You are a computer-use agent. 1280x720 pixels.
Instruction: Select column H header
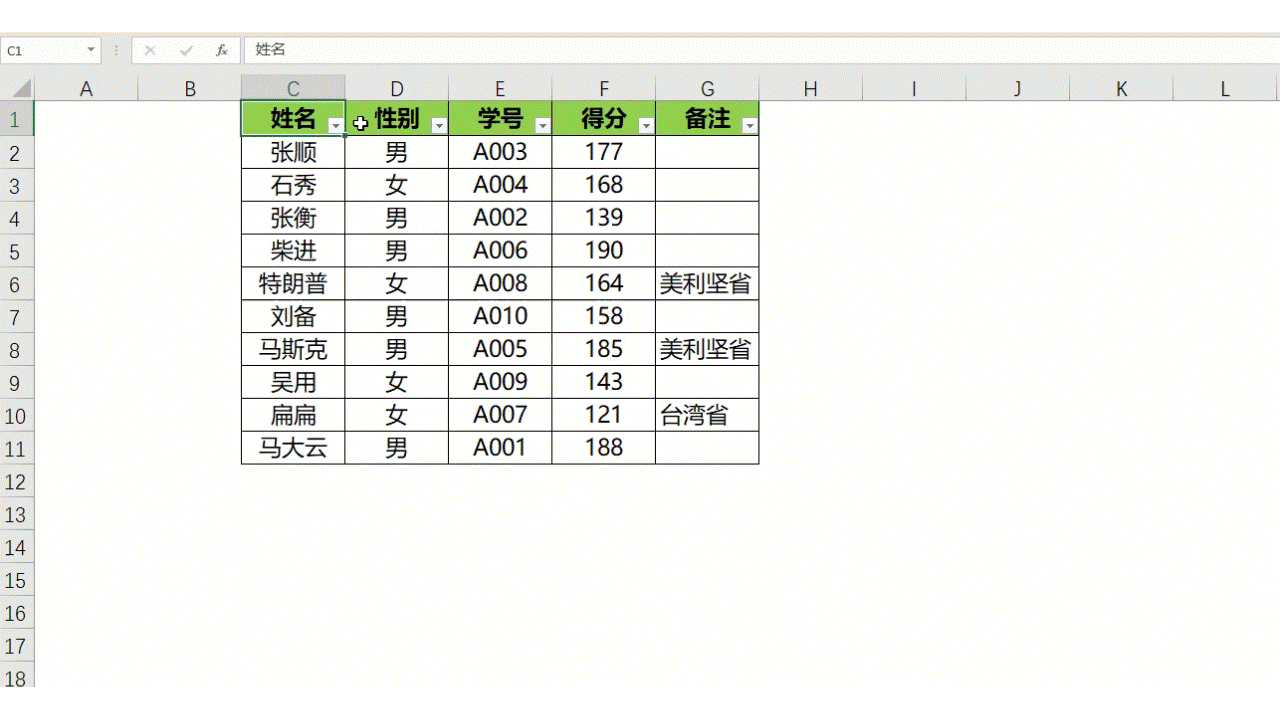point(811,88)
